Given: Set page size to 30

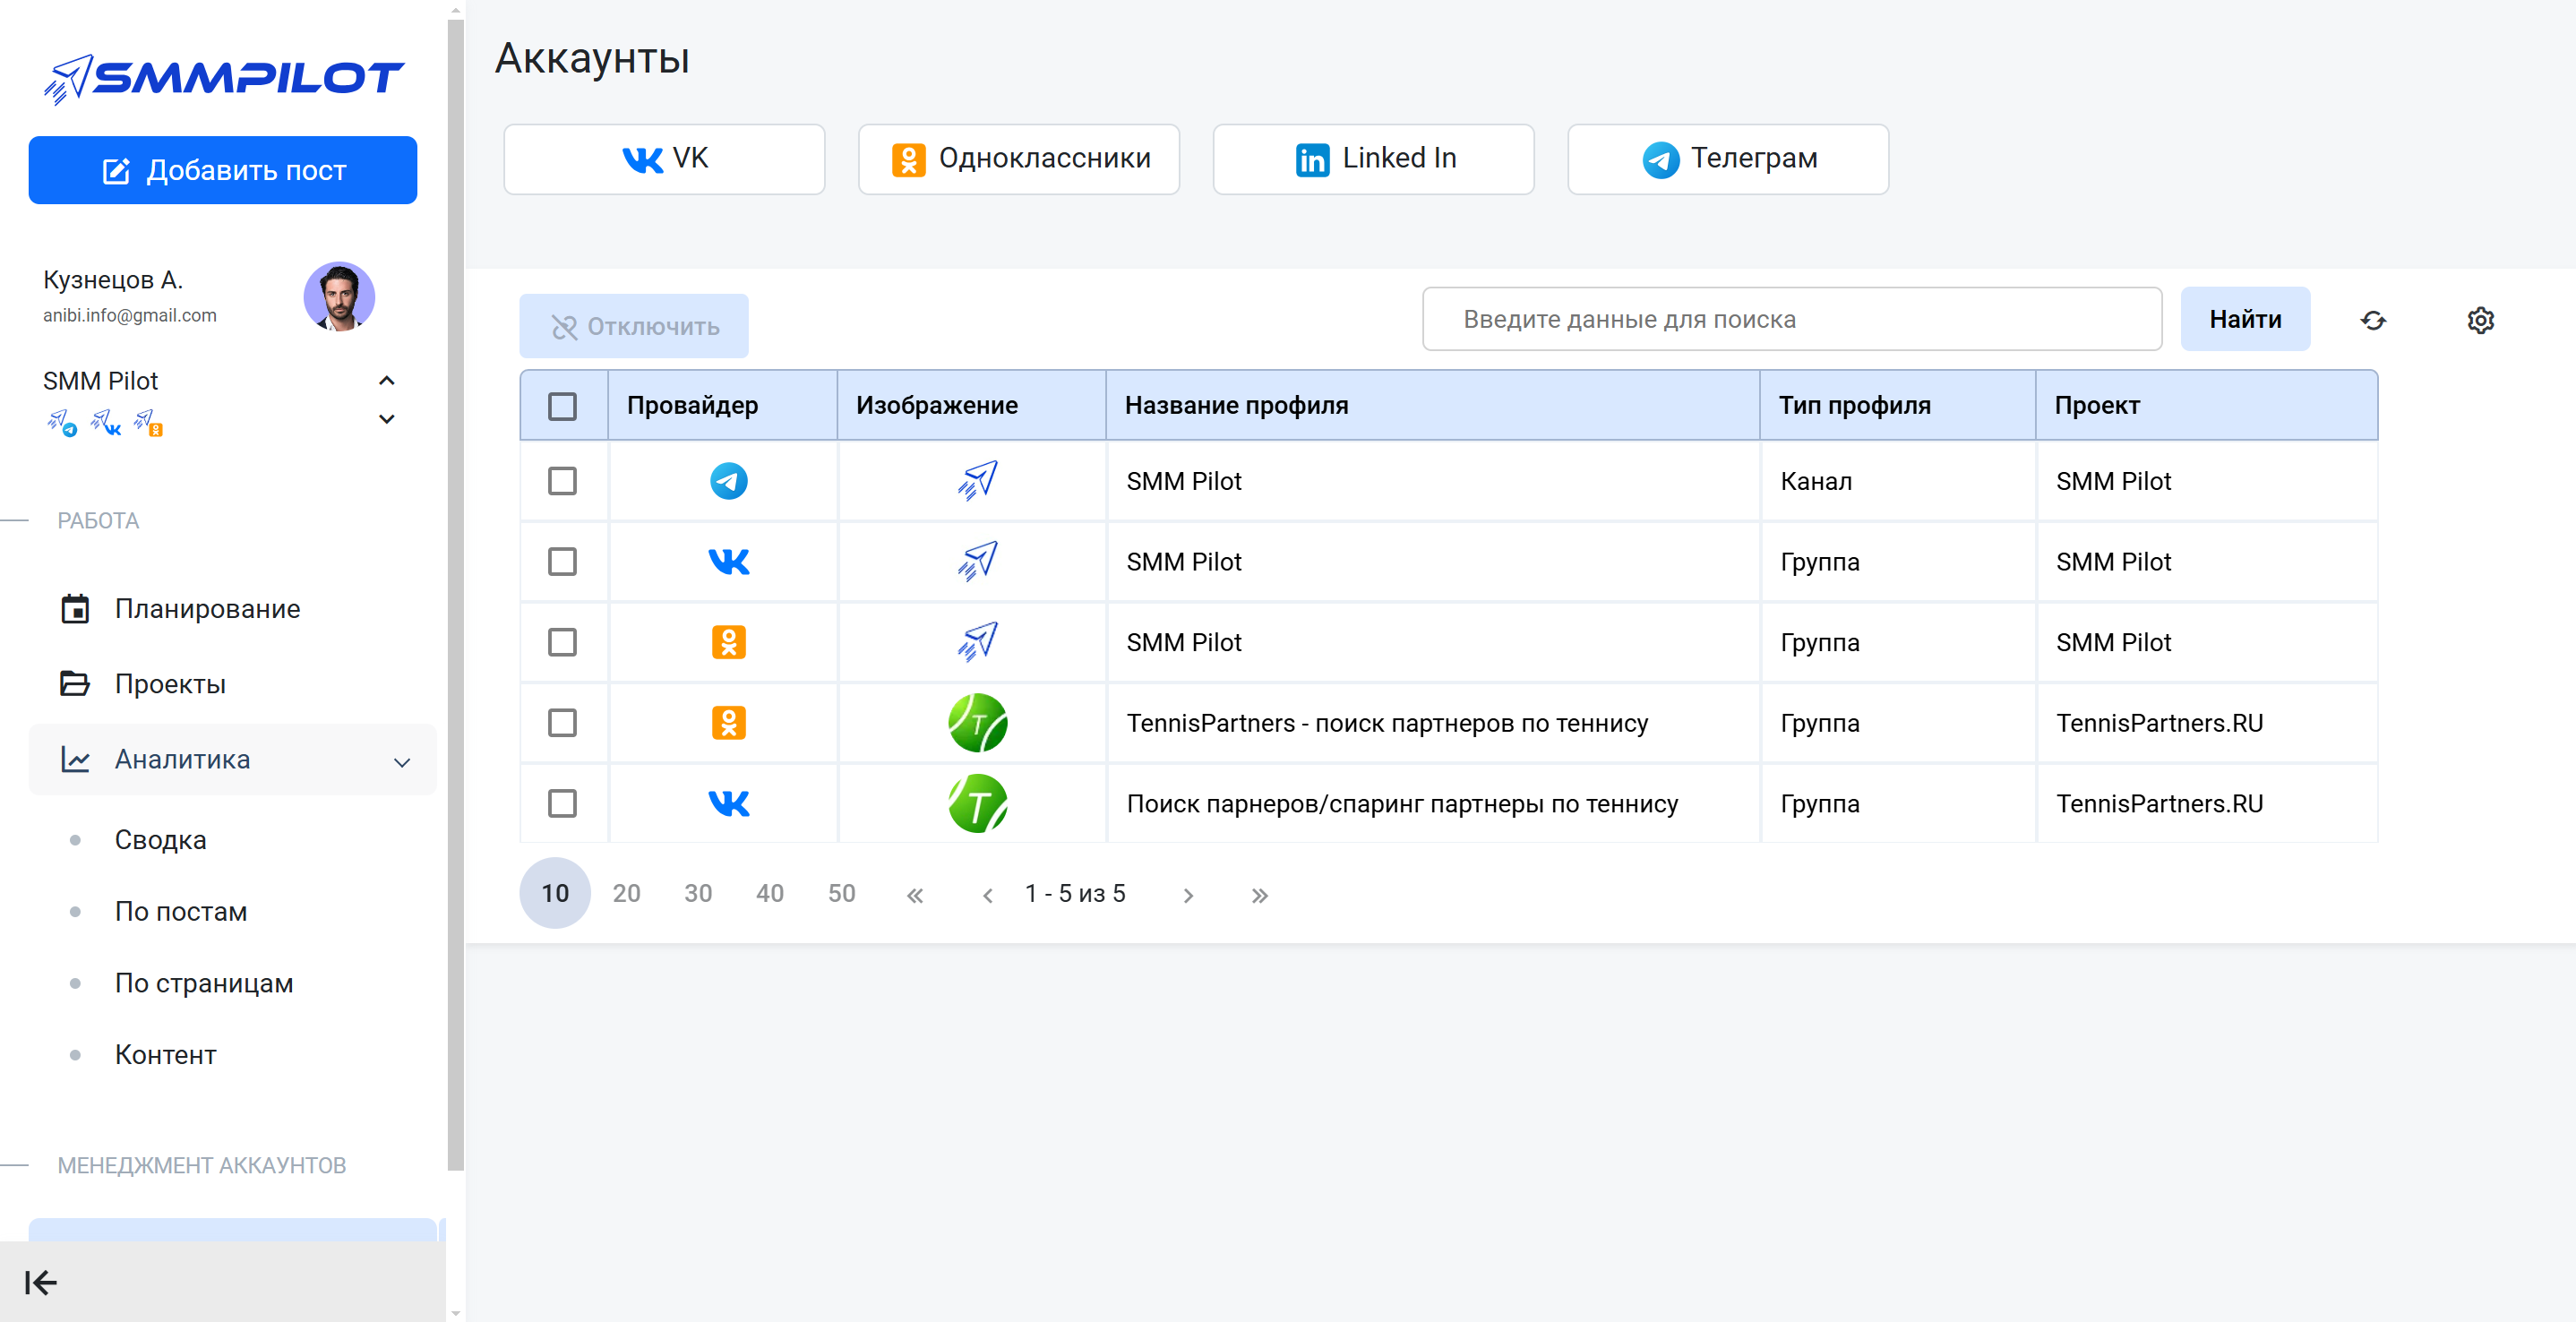Looking at the screenshot, I should pos(698,893).
